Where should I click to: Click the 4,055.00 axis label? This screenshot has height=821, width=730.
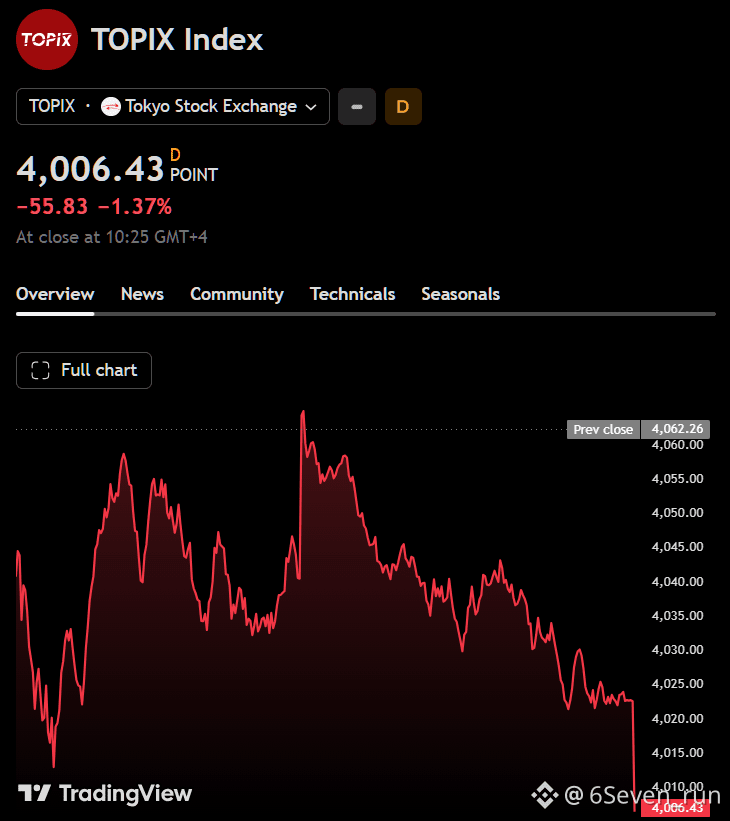pos(677,479)
